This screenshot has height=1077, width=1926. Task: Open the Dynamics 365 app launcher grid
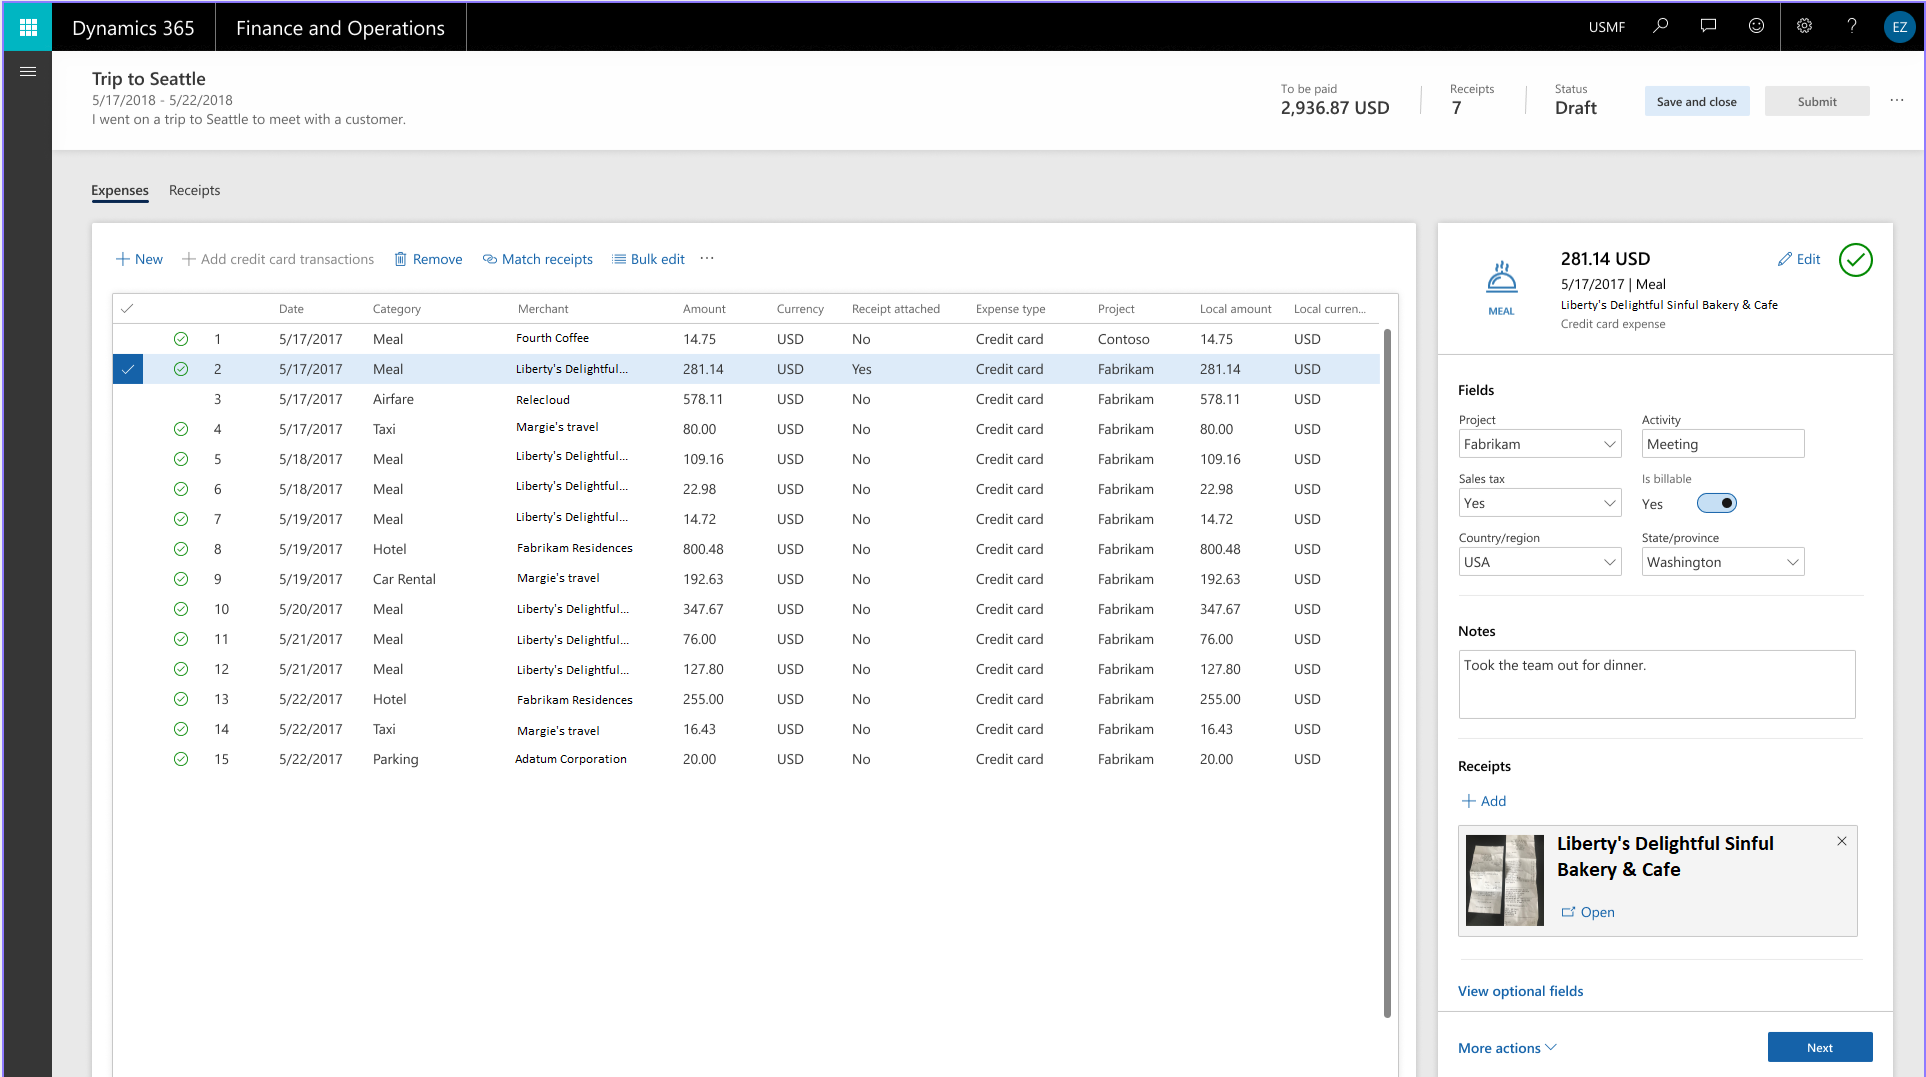point(27,26)
